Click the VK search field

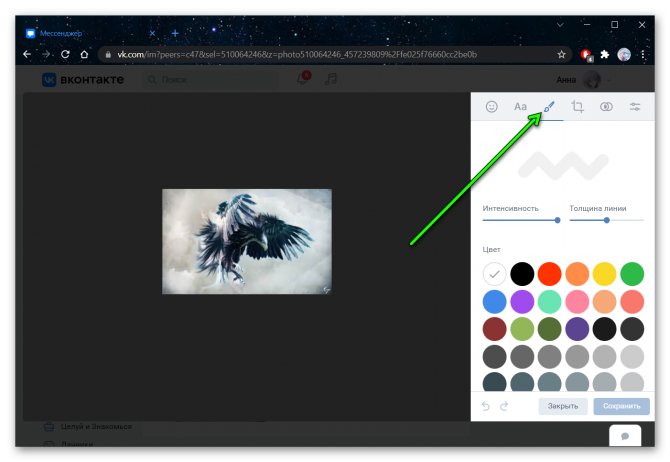[209, 79]
